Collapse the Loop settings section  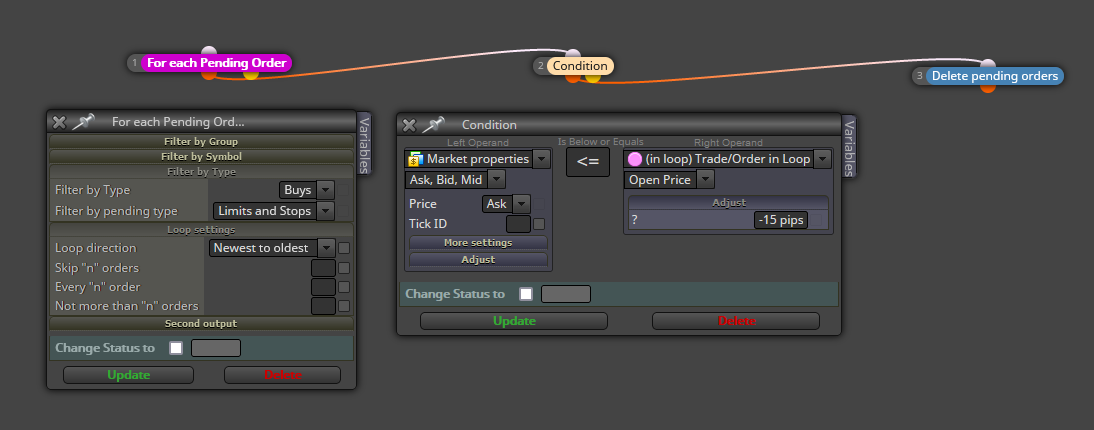click(201, 230)
